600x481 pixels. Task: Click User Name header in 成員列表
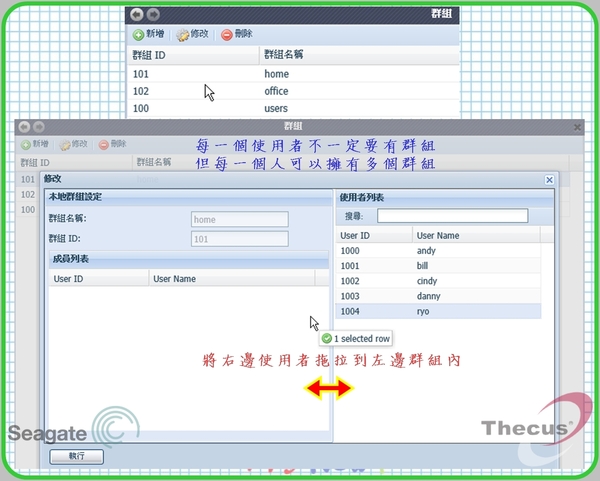[232, 279]
